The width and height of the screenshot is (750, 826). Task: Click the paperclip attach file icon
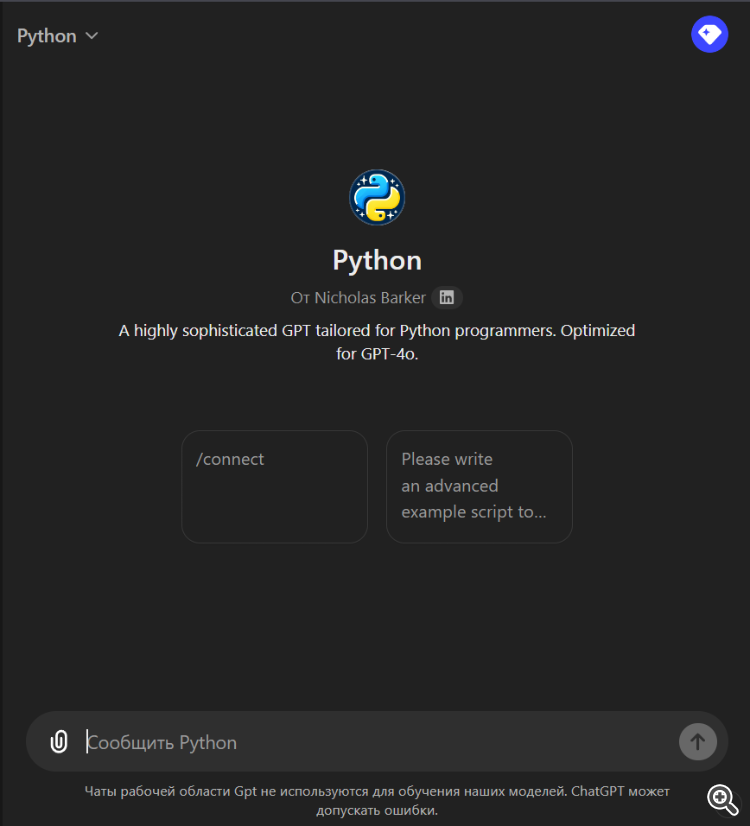[x=59, y=742]
